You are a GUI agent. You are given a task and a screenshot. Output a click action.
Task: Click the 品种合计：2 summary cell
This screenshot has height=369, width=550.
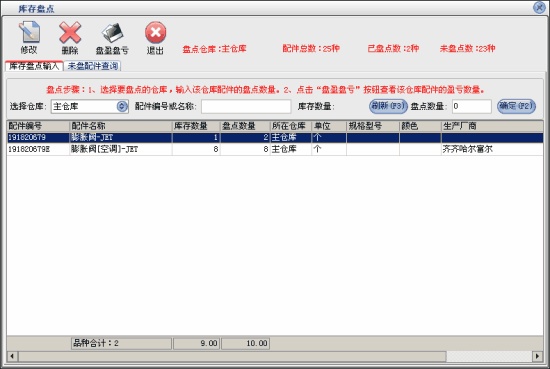[121, 343]
